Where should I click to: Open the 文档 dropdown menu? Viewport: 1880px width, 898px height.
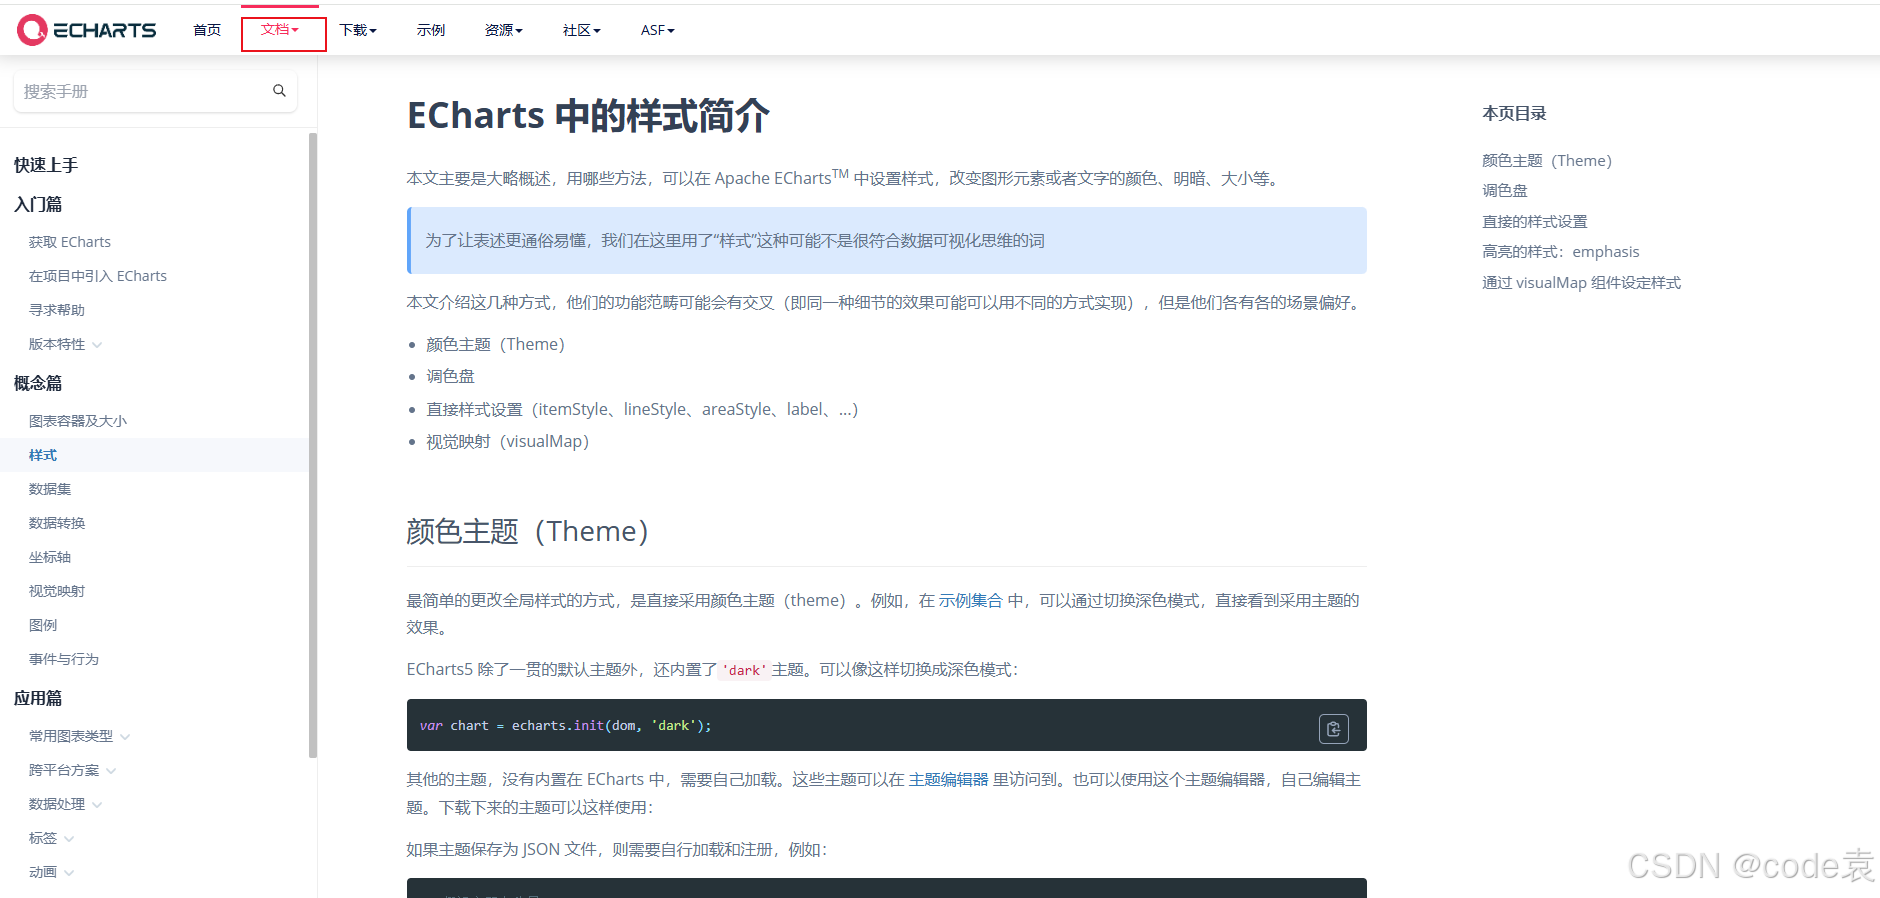tap(280, 30)
